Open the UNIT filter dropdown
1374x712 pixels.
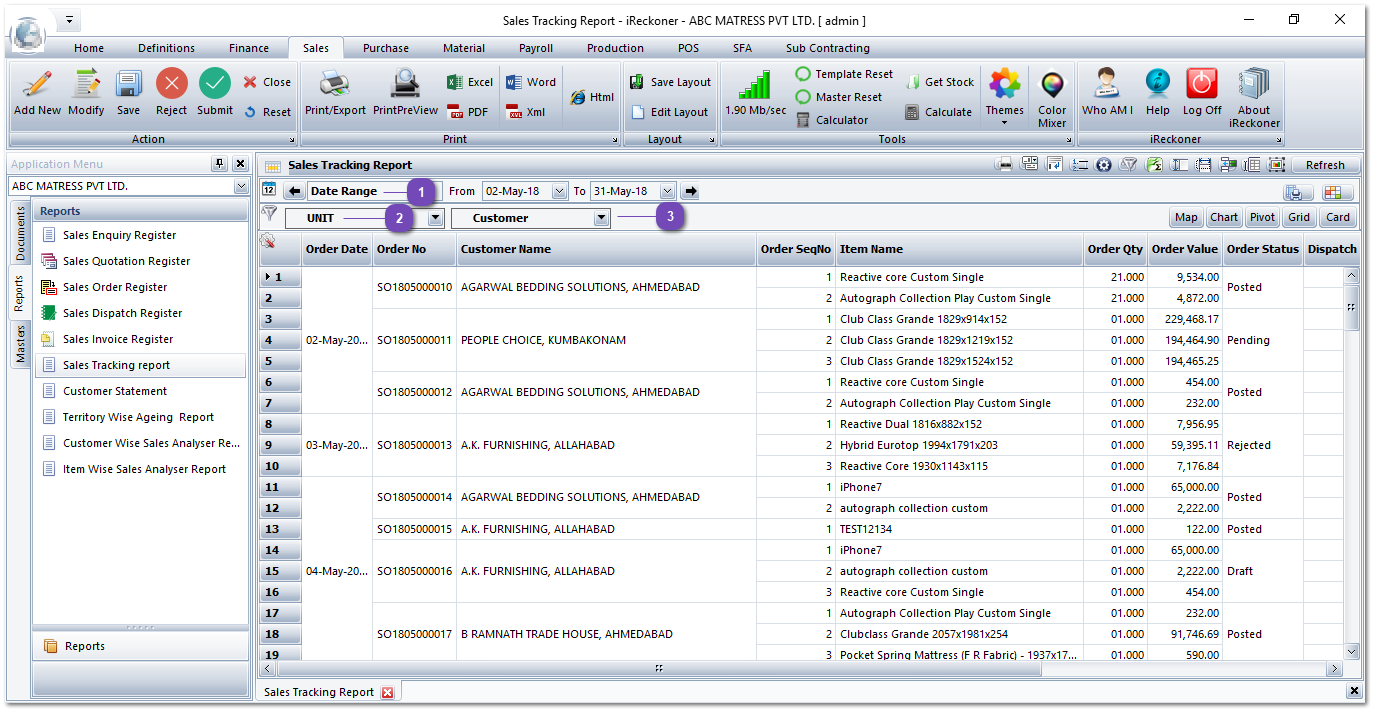click(434, 218)
